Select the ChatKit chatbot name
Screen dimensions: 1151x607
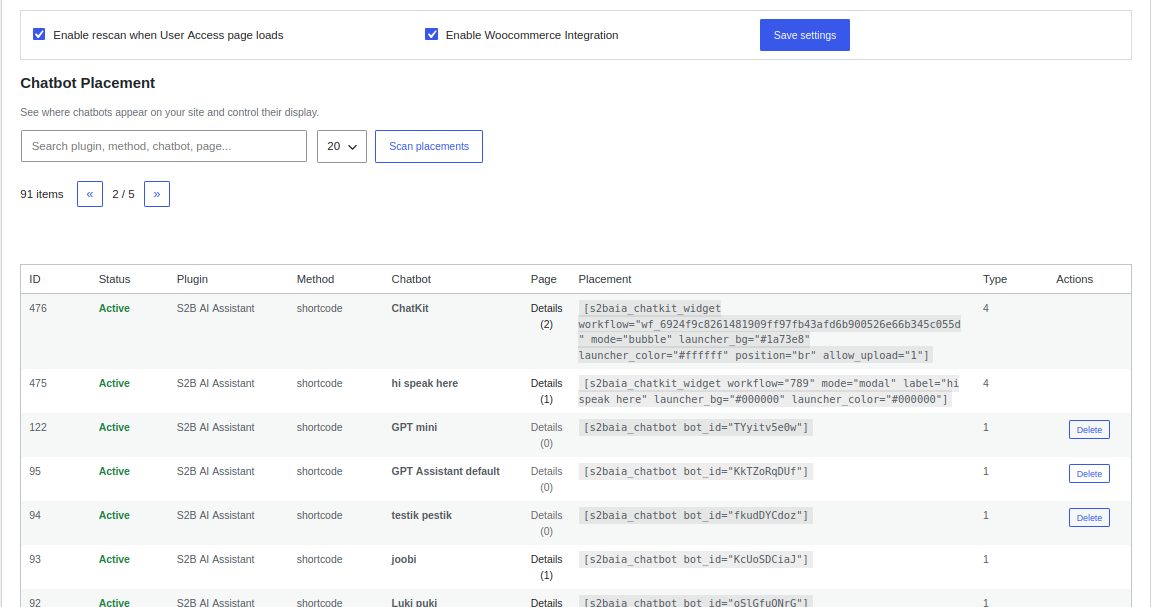point(410,308)
